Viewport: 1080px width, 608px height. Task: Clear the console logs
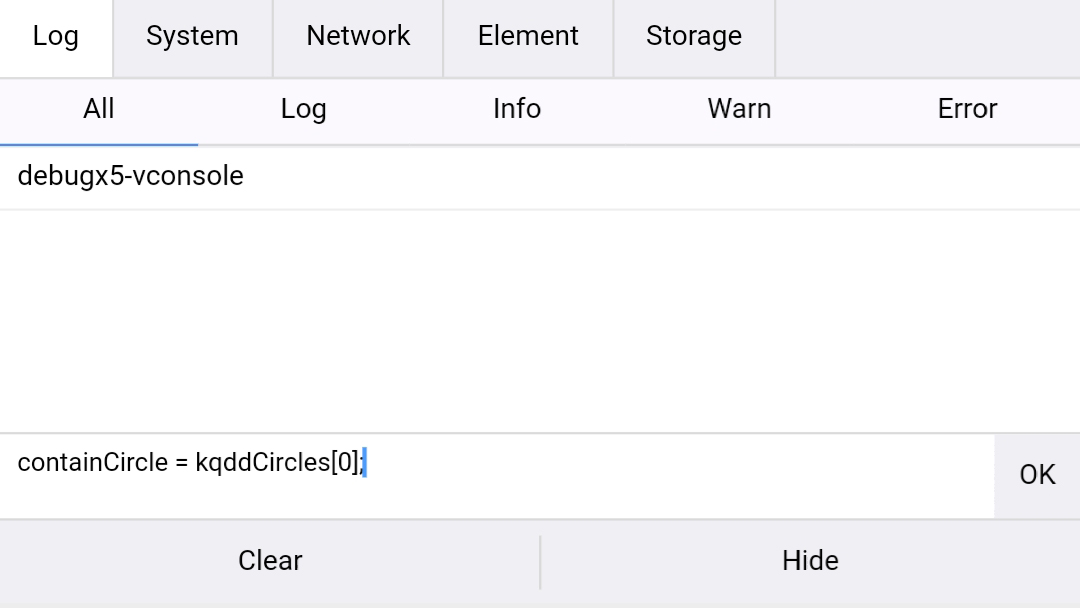(270, 561)
